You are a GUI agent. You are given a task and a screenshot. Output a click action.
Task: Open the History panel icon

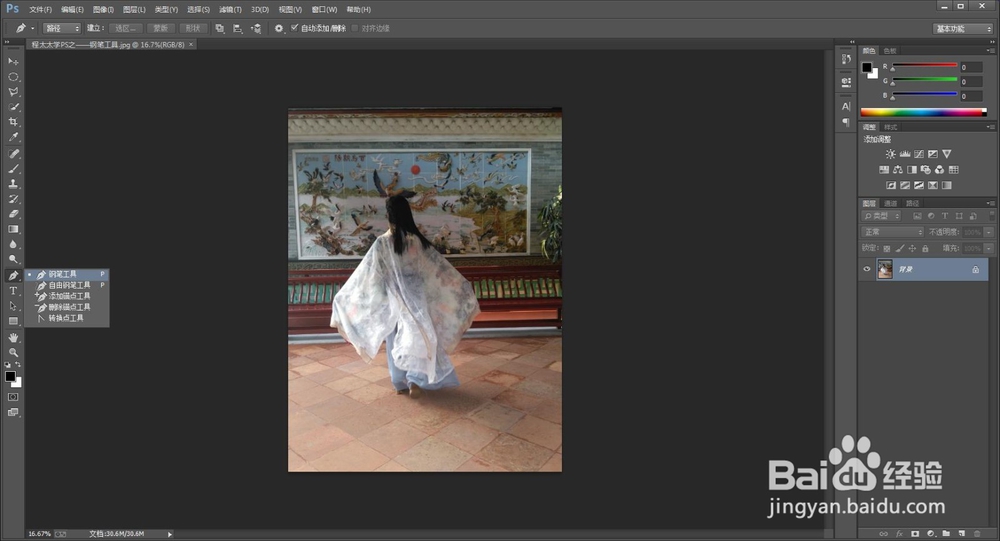tap(846, 59)
